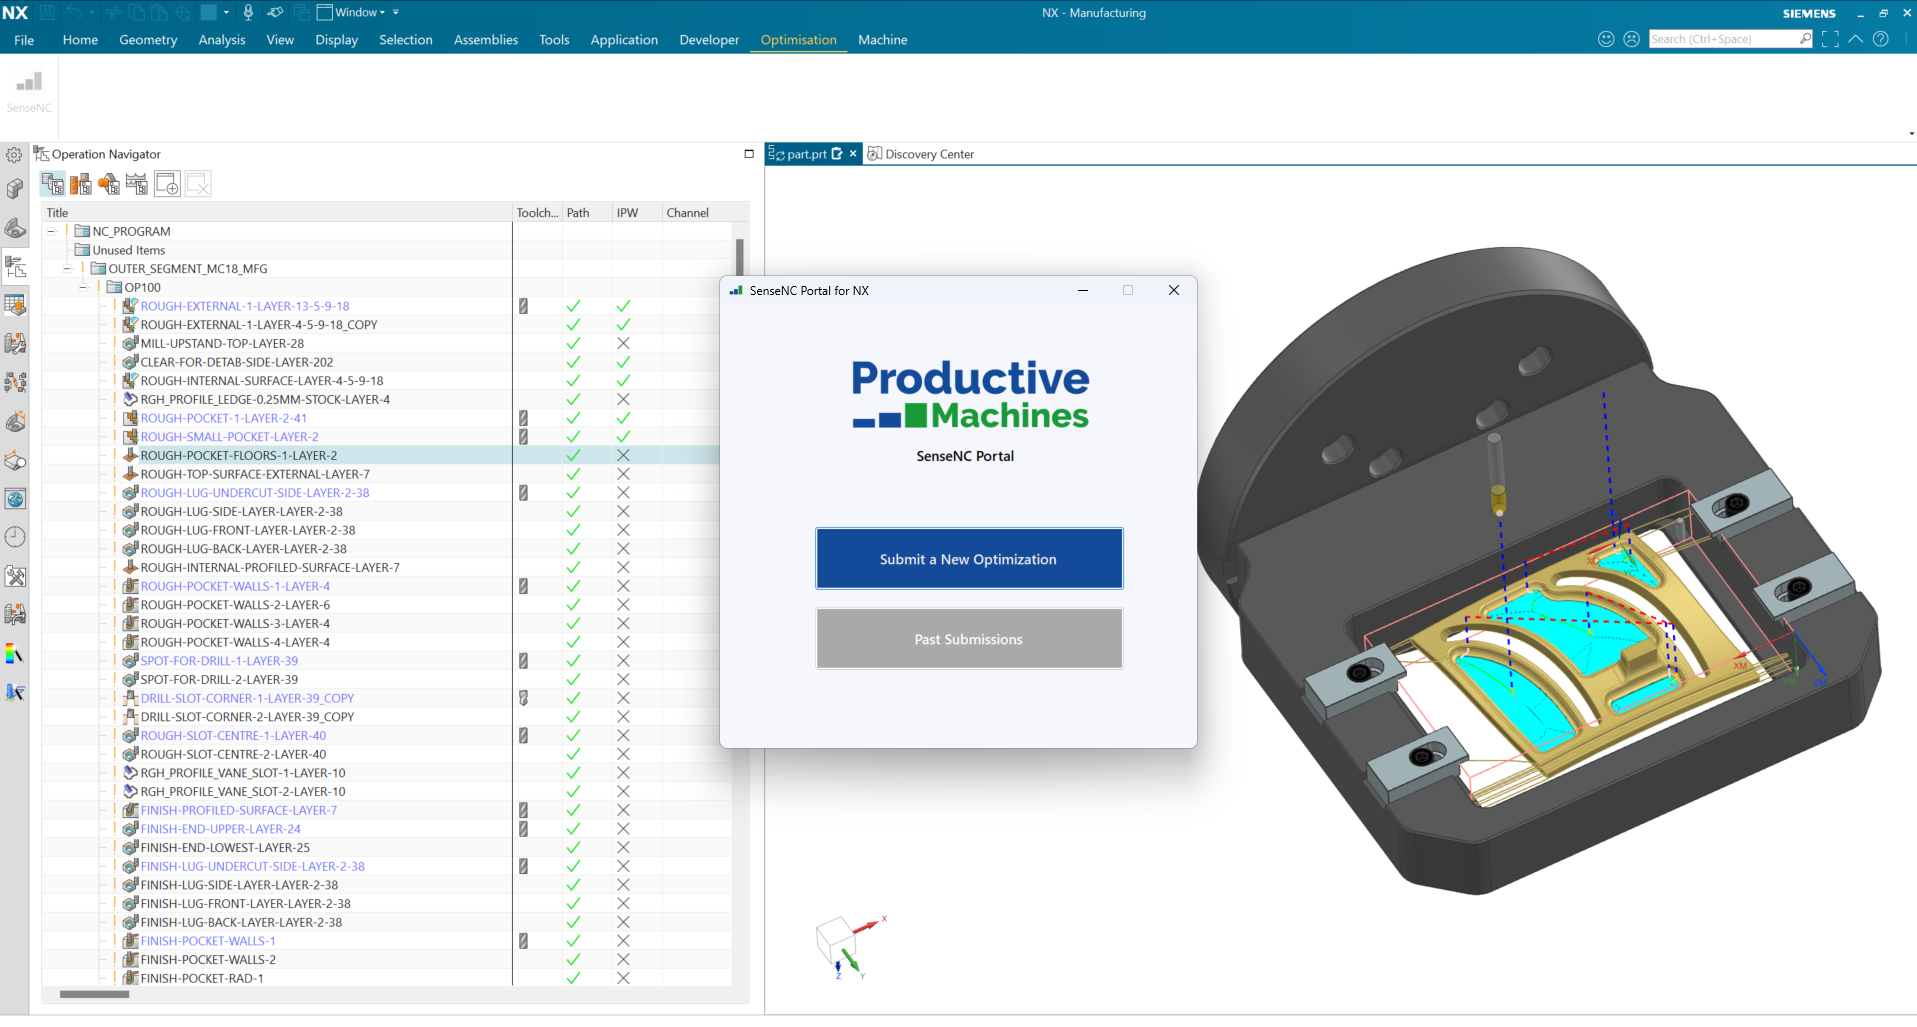Select the Program Order View icon
This screenshot has width=1917, height=1027.
(x=53, y=184)
